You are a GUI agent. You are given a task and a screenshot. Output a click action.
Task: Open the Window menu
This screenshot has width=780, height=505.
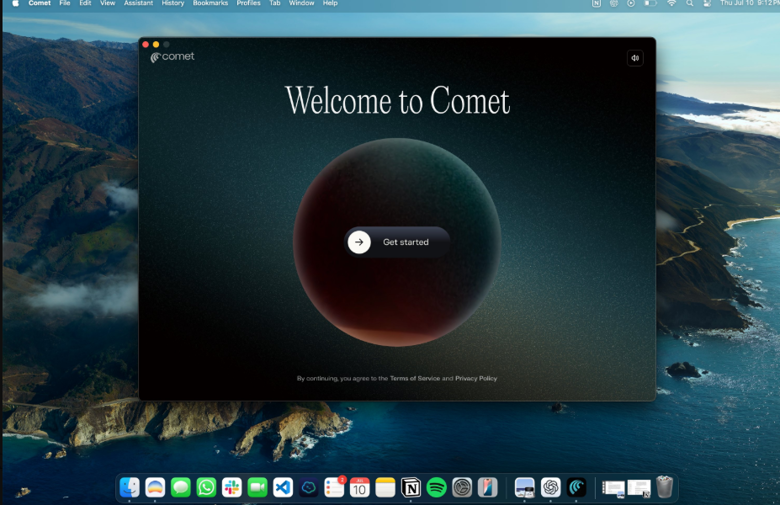[301, 3]
